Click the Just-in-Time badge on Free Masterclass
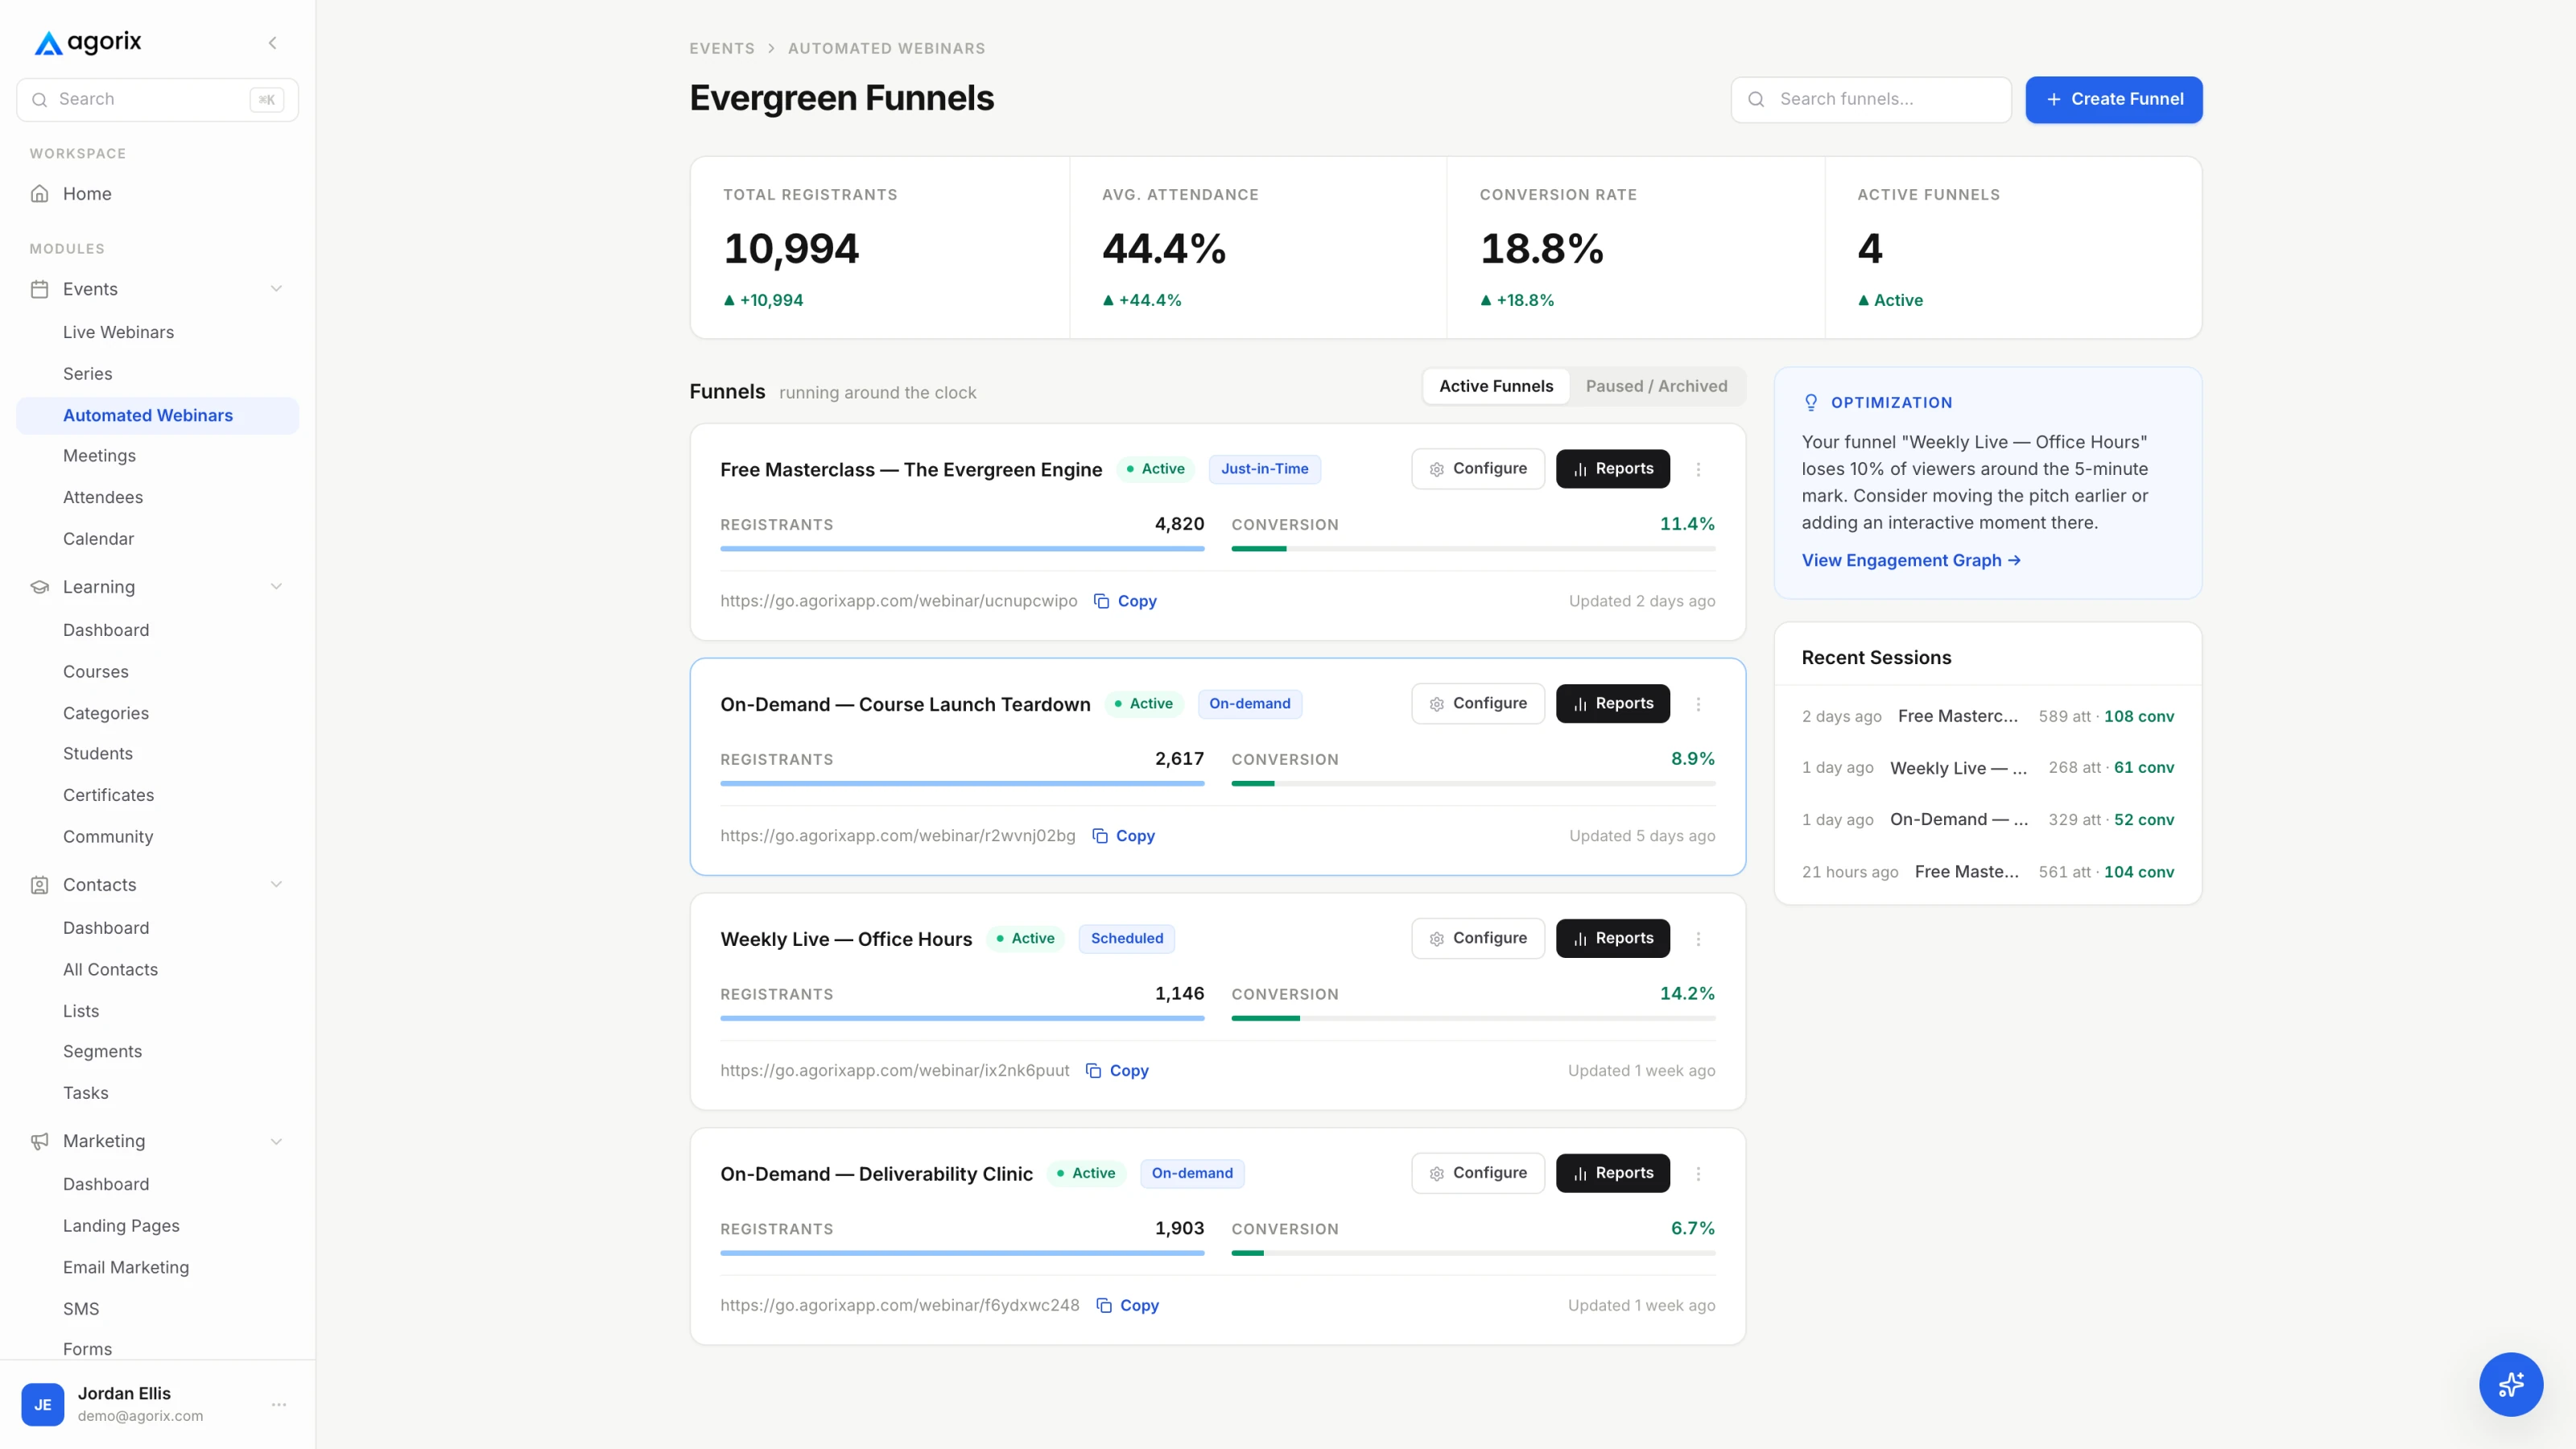2576x1449 pixels. pos(1264,469)
